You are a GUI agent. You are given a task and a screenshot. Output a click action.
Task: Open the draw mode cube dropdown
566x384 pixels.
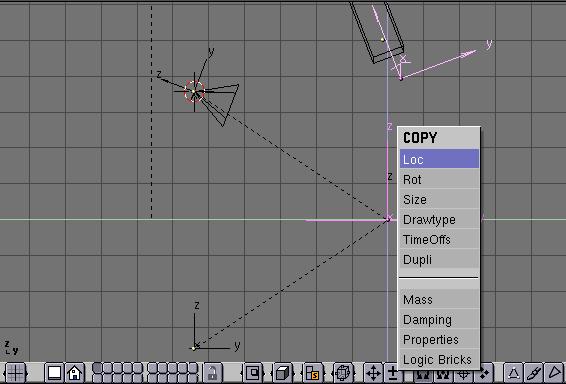click(283, 373)
